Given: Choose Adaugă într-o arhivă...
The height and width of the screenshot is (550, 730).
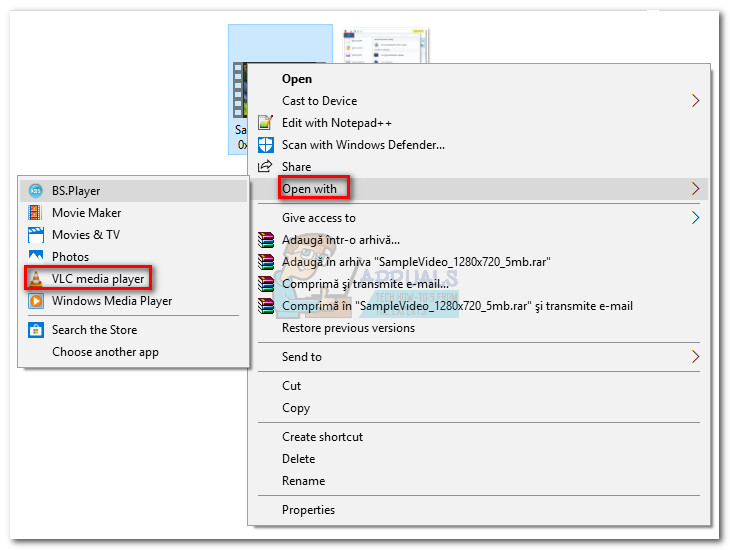Looking at the screenshot, I should [479, 240].
